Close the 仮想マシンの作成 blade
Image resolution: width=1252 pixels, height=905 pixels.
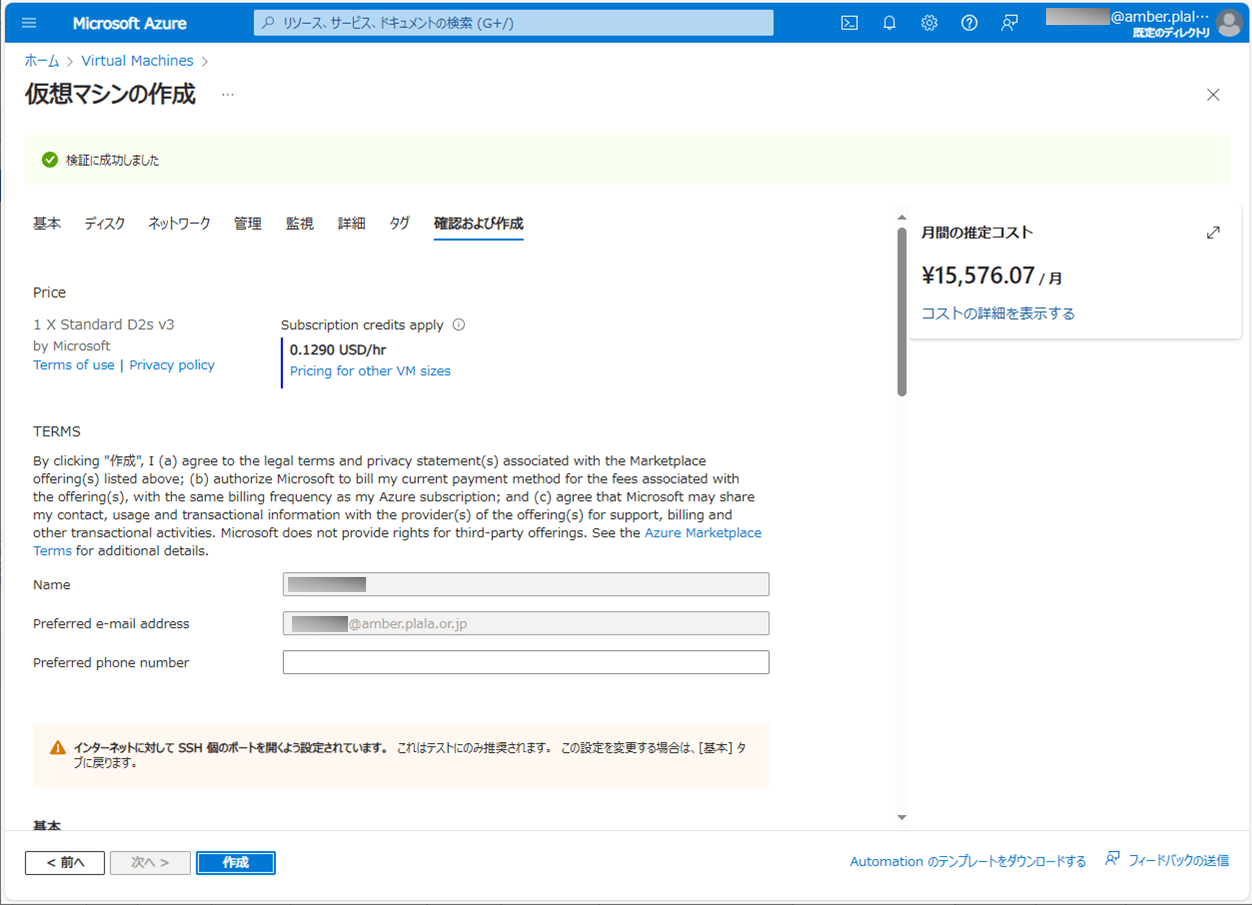tap(1213, 95)
